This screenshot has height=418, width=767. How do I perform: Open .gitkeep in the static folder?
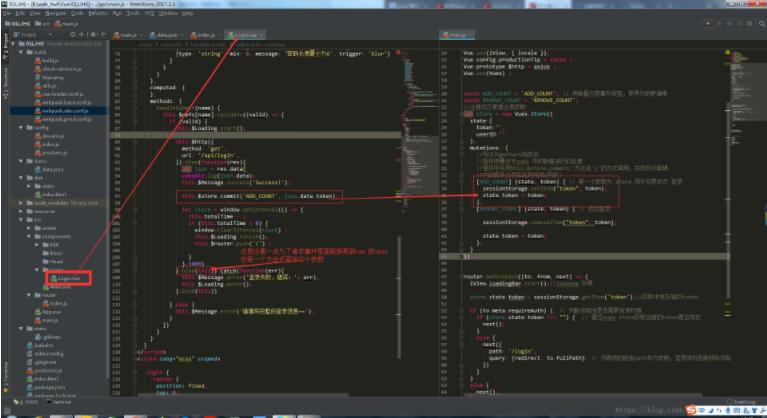click(48, 337)
